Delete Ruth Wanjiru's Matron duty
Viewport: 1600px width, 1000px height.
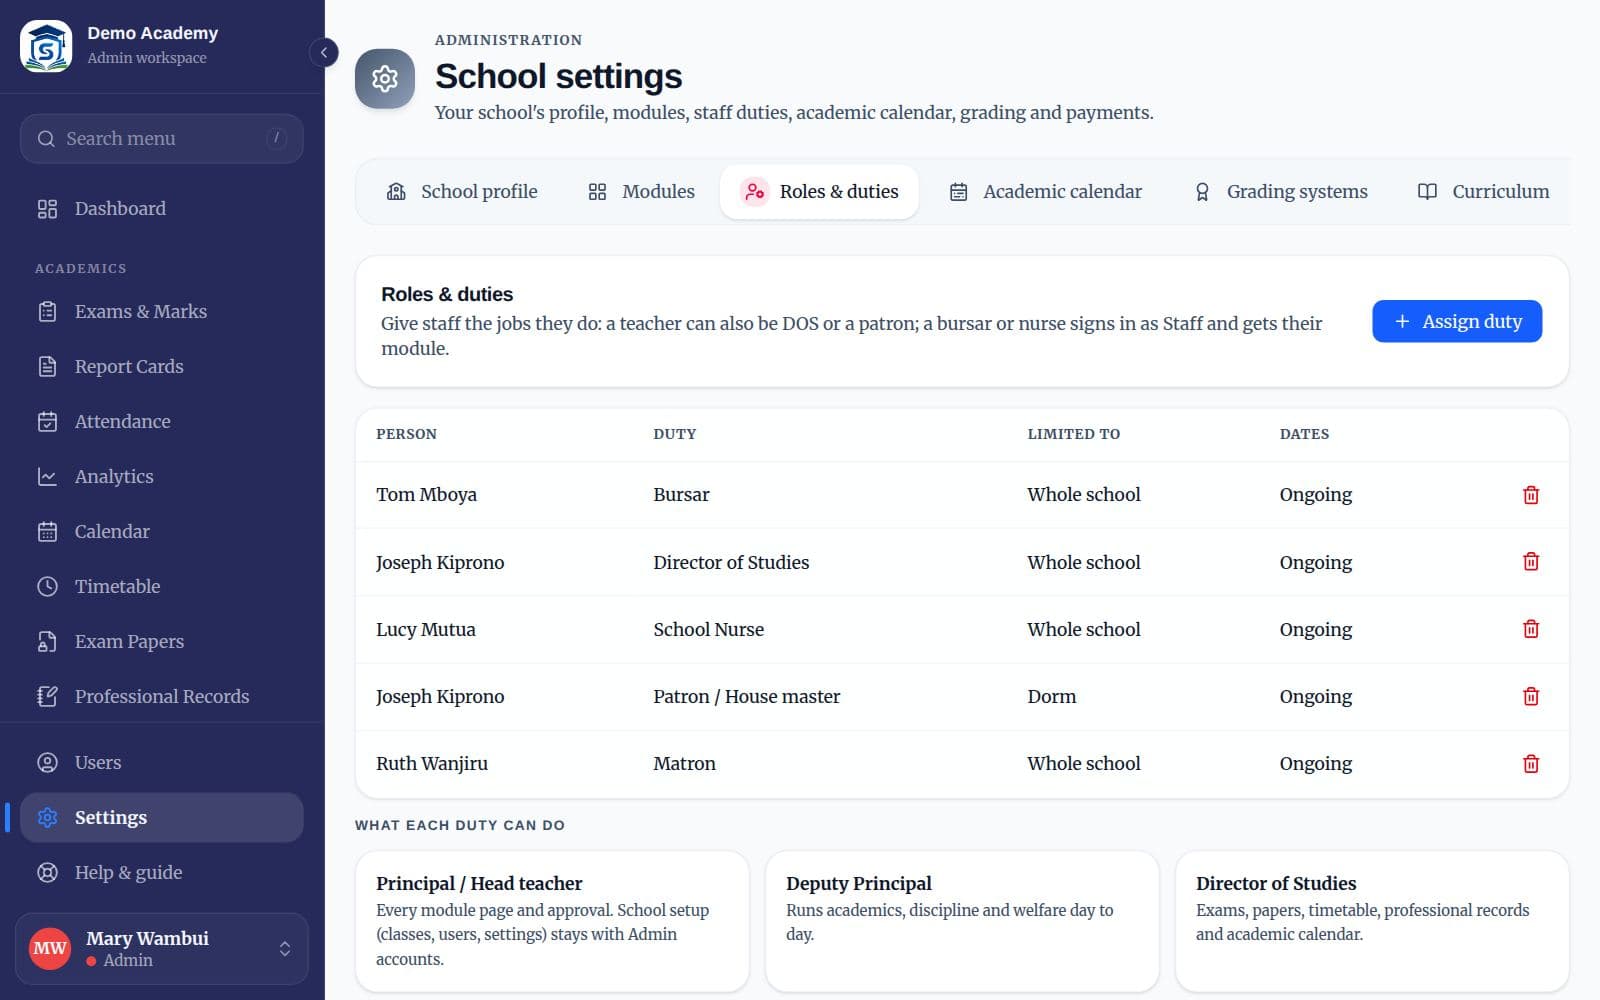[1530, 764]
